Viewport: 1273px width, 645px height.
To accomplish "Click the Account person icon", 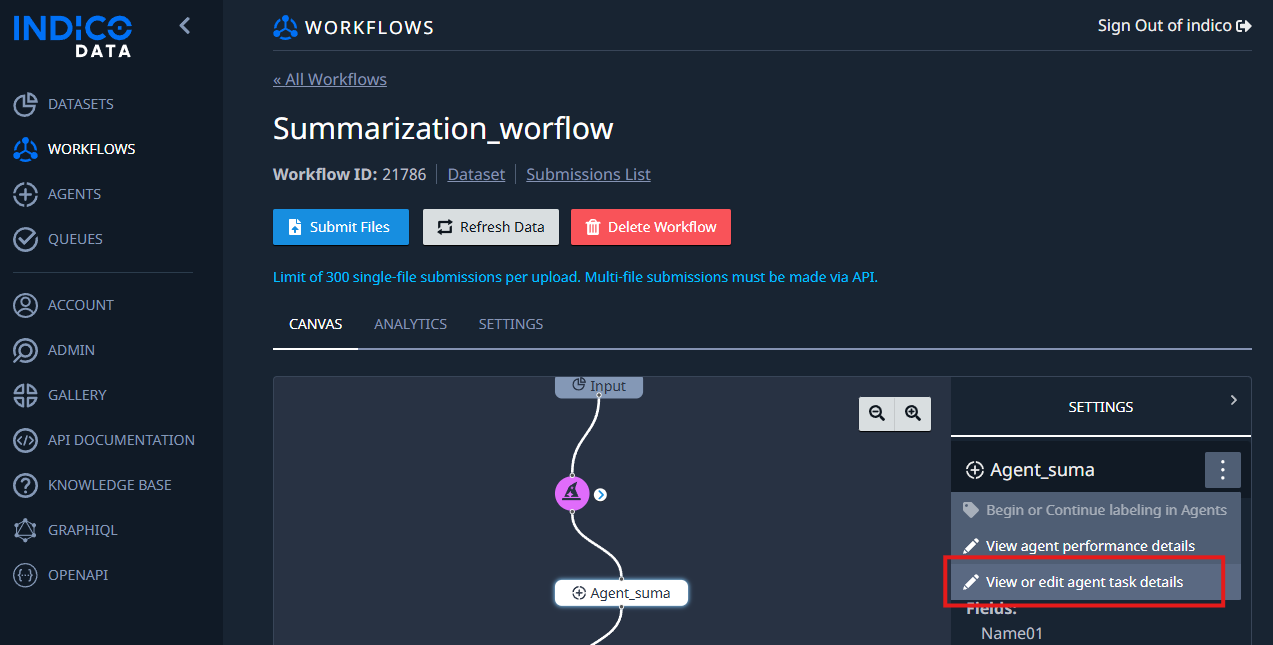I will [25, 305].
